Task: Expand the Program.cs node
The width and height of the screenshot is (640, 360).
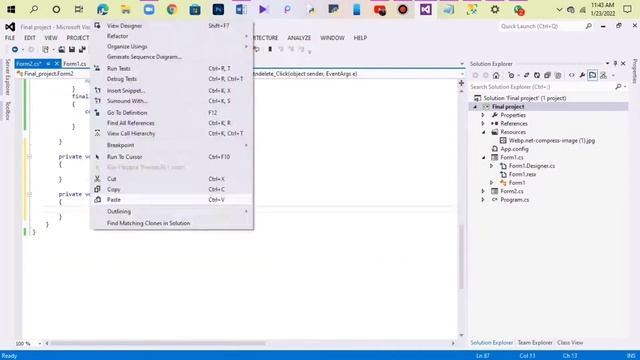Action: click(483, 200)
